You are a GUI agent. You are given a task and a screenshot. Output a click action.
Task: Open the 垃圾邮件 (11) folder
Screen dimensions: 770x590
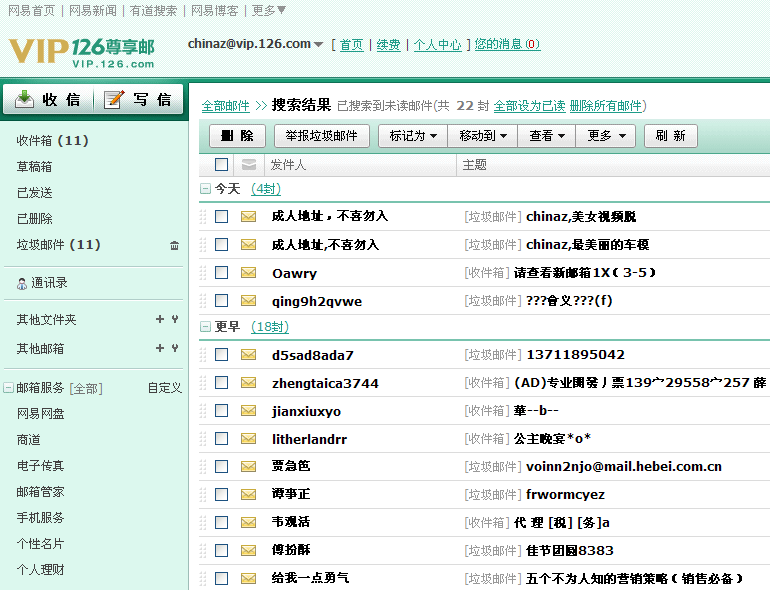[58, 245]
